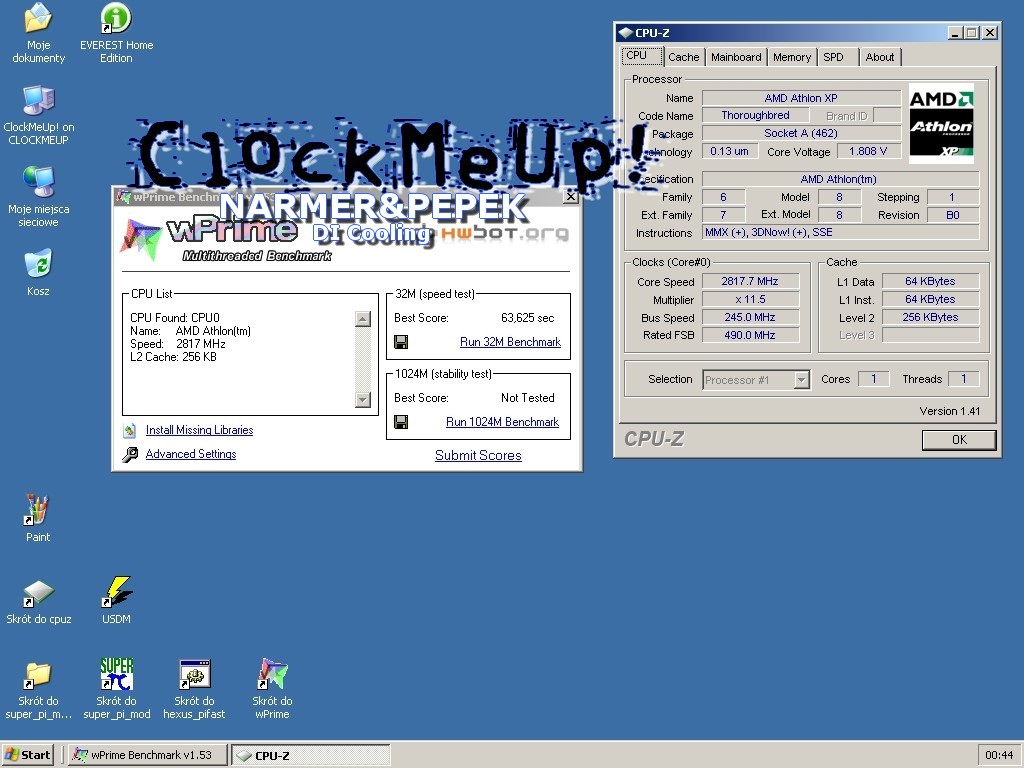Click Code Name field Thoroughbred
This screenshot has width=1024, height=768.
[756, 116]
